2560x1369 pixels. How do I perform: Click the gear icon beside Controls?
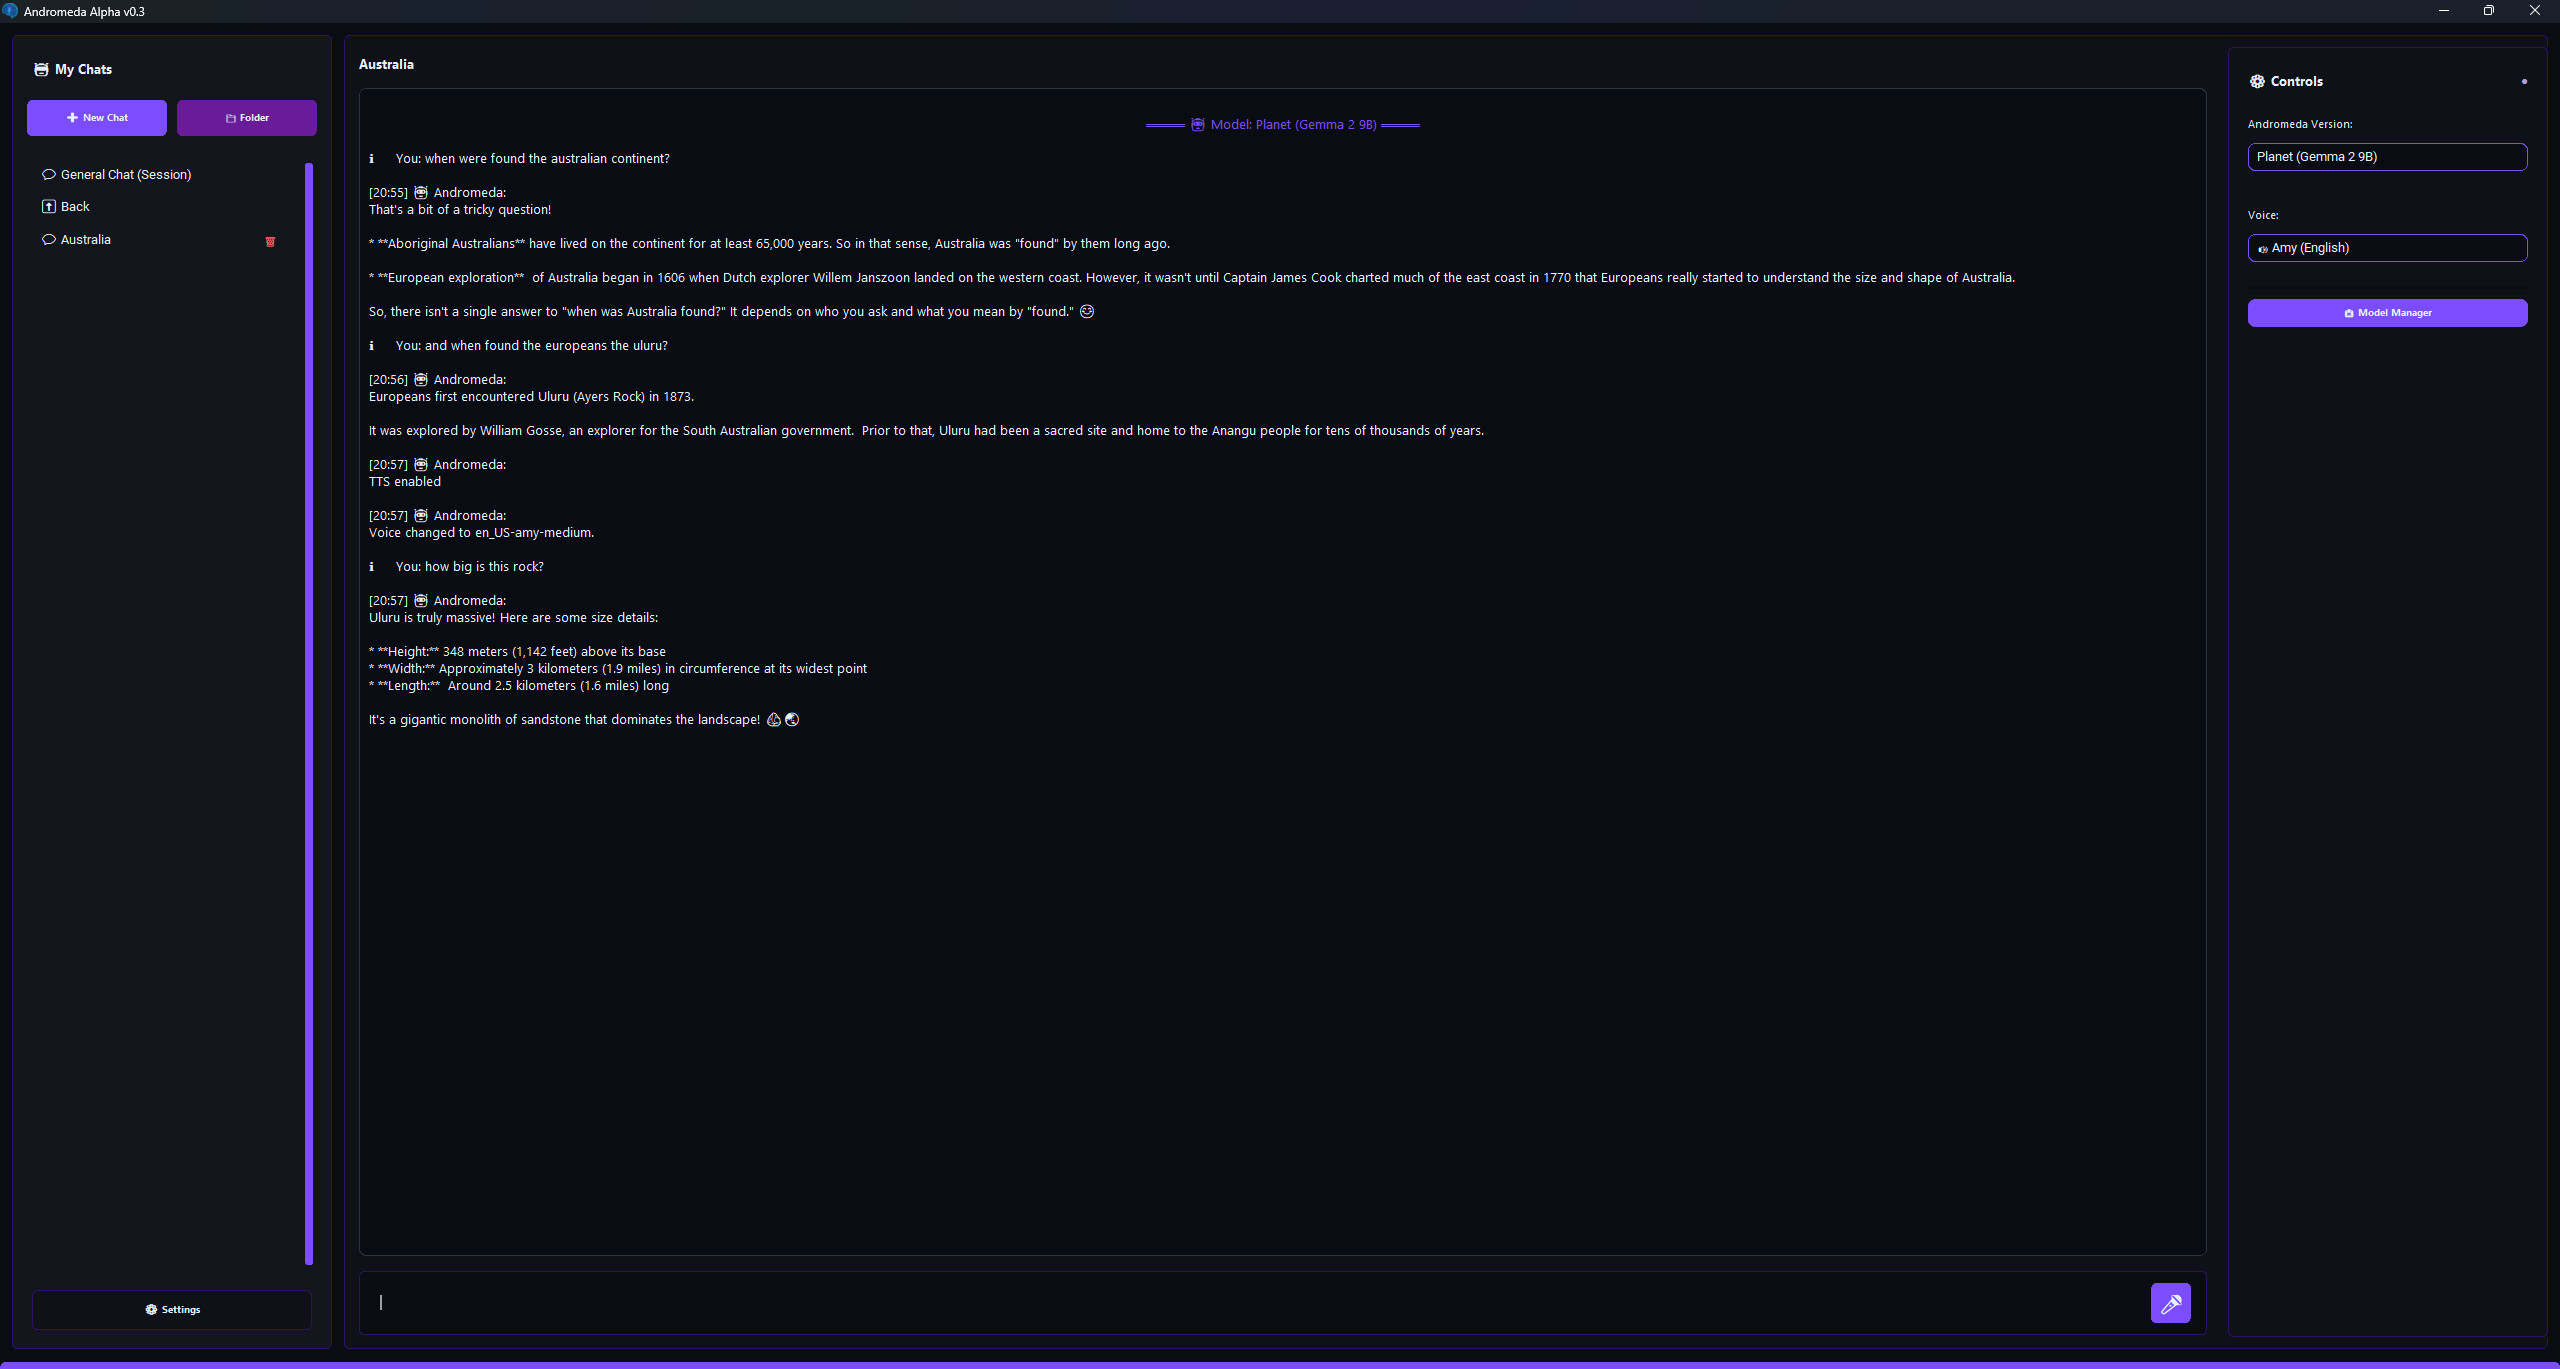click(2257, 81)
